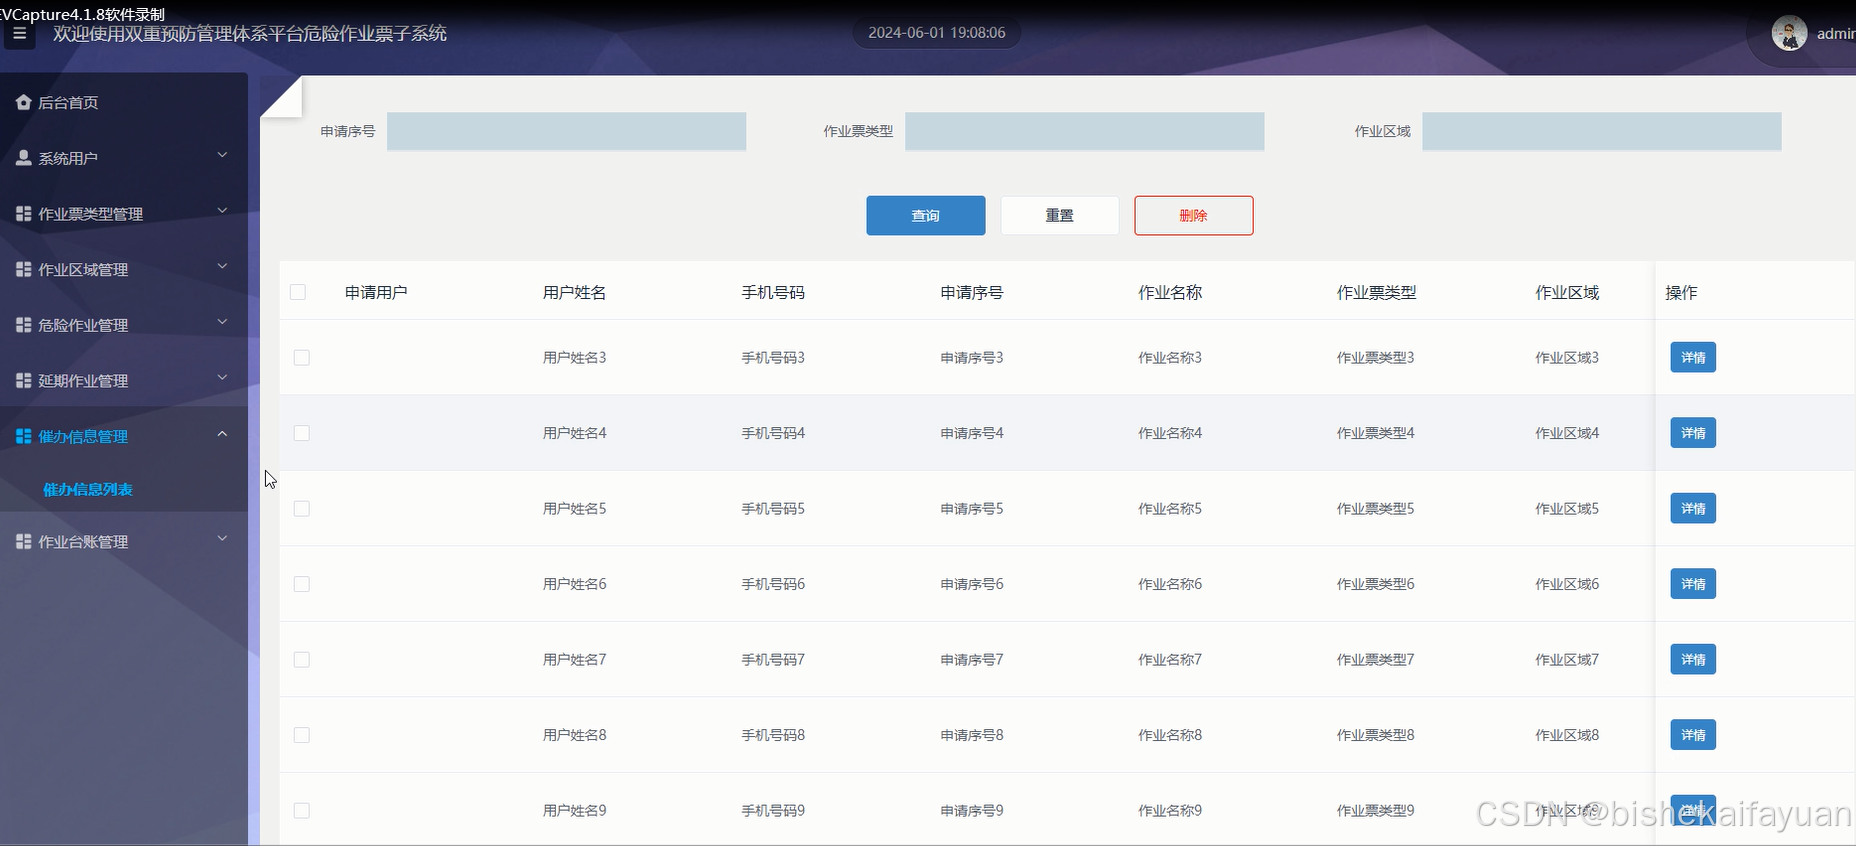Check the row for 用户姓名8
This screenshot has width=1856, height=846.
tap(302, 735)
